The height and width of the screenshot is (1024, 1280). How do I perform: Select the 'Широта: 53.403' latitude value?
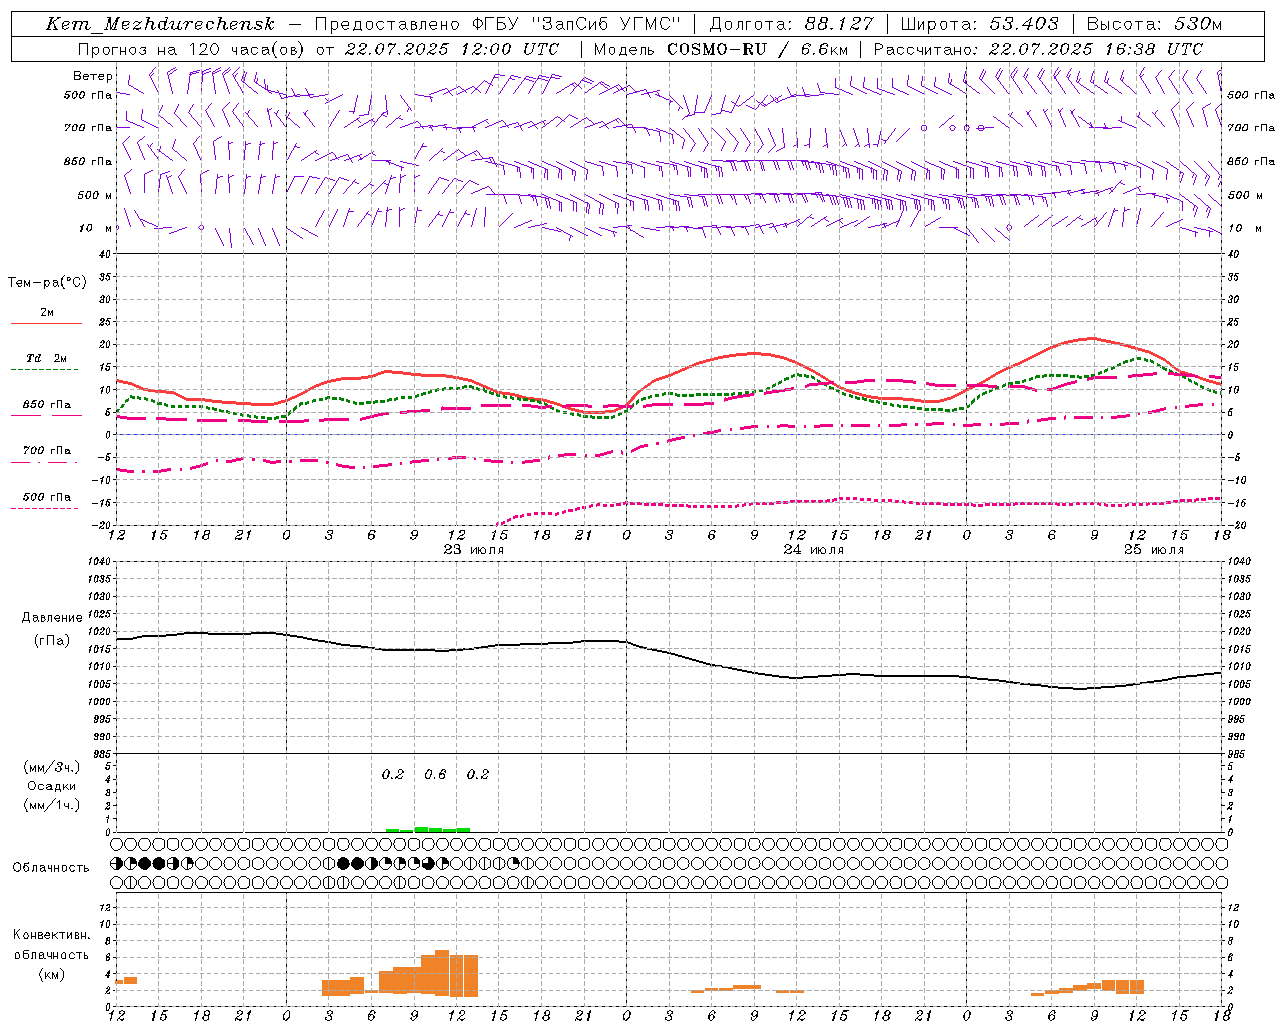click(980, 24)
